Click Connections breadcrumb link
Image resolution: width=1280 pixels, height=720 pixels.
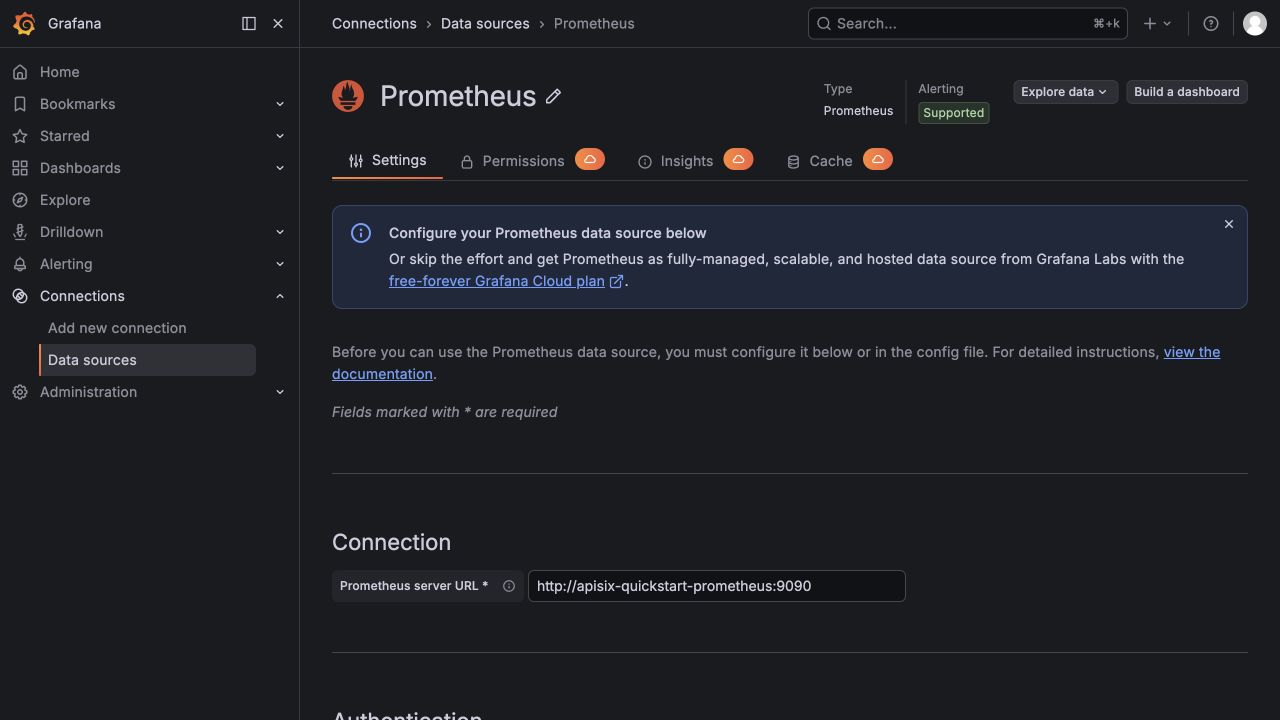click(x=374, y=23)
